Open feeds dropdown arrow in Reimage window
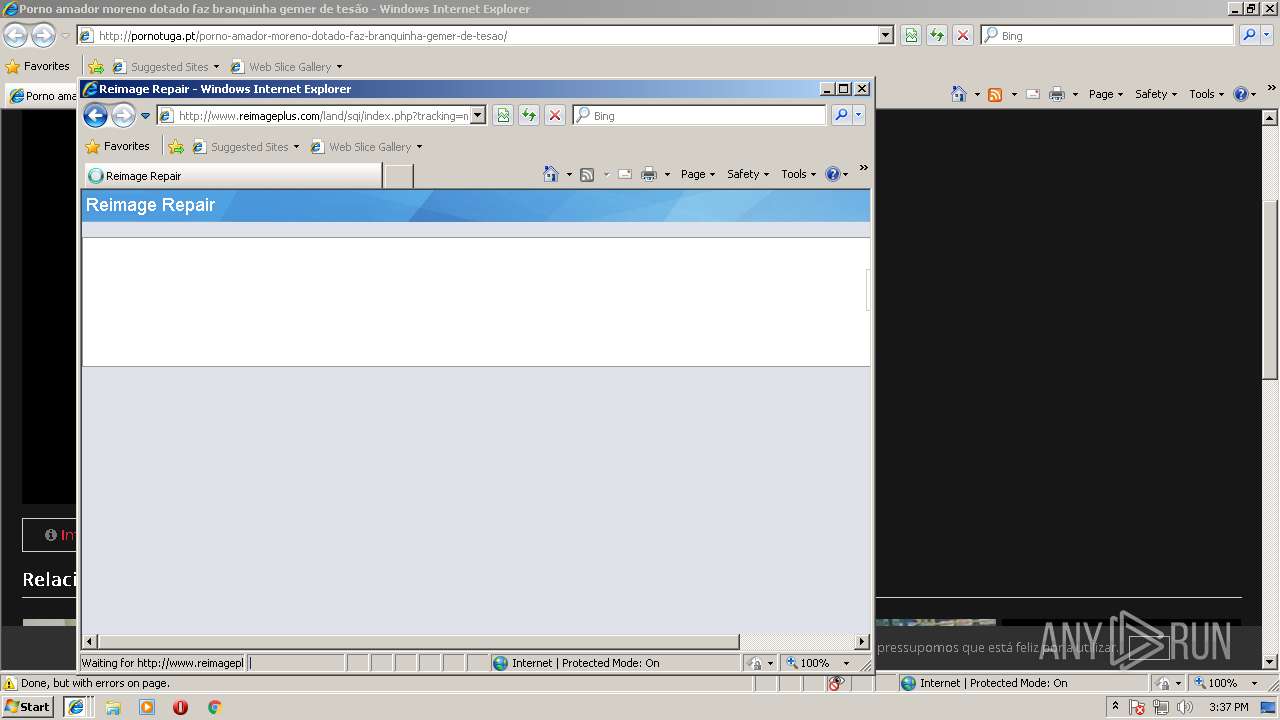 click(x=606, y=175)
